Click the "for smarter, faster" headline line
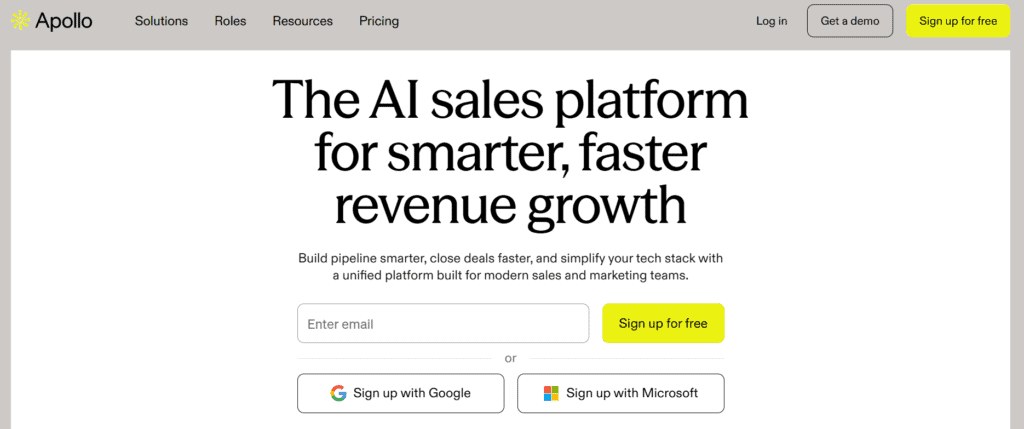This screenshot has height=429, width=1024. [x=510, y=152]
